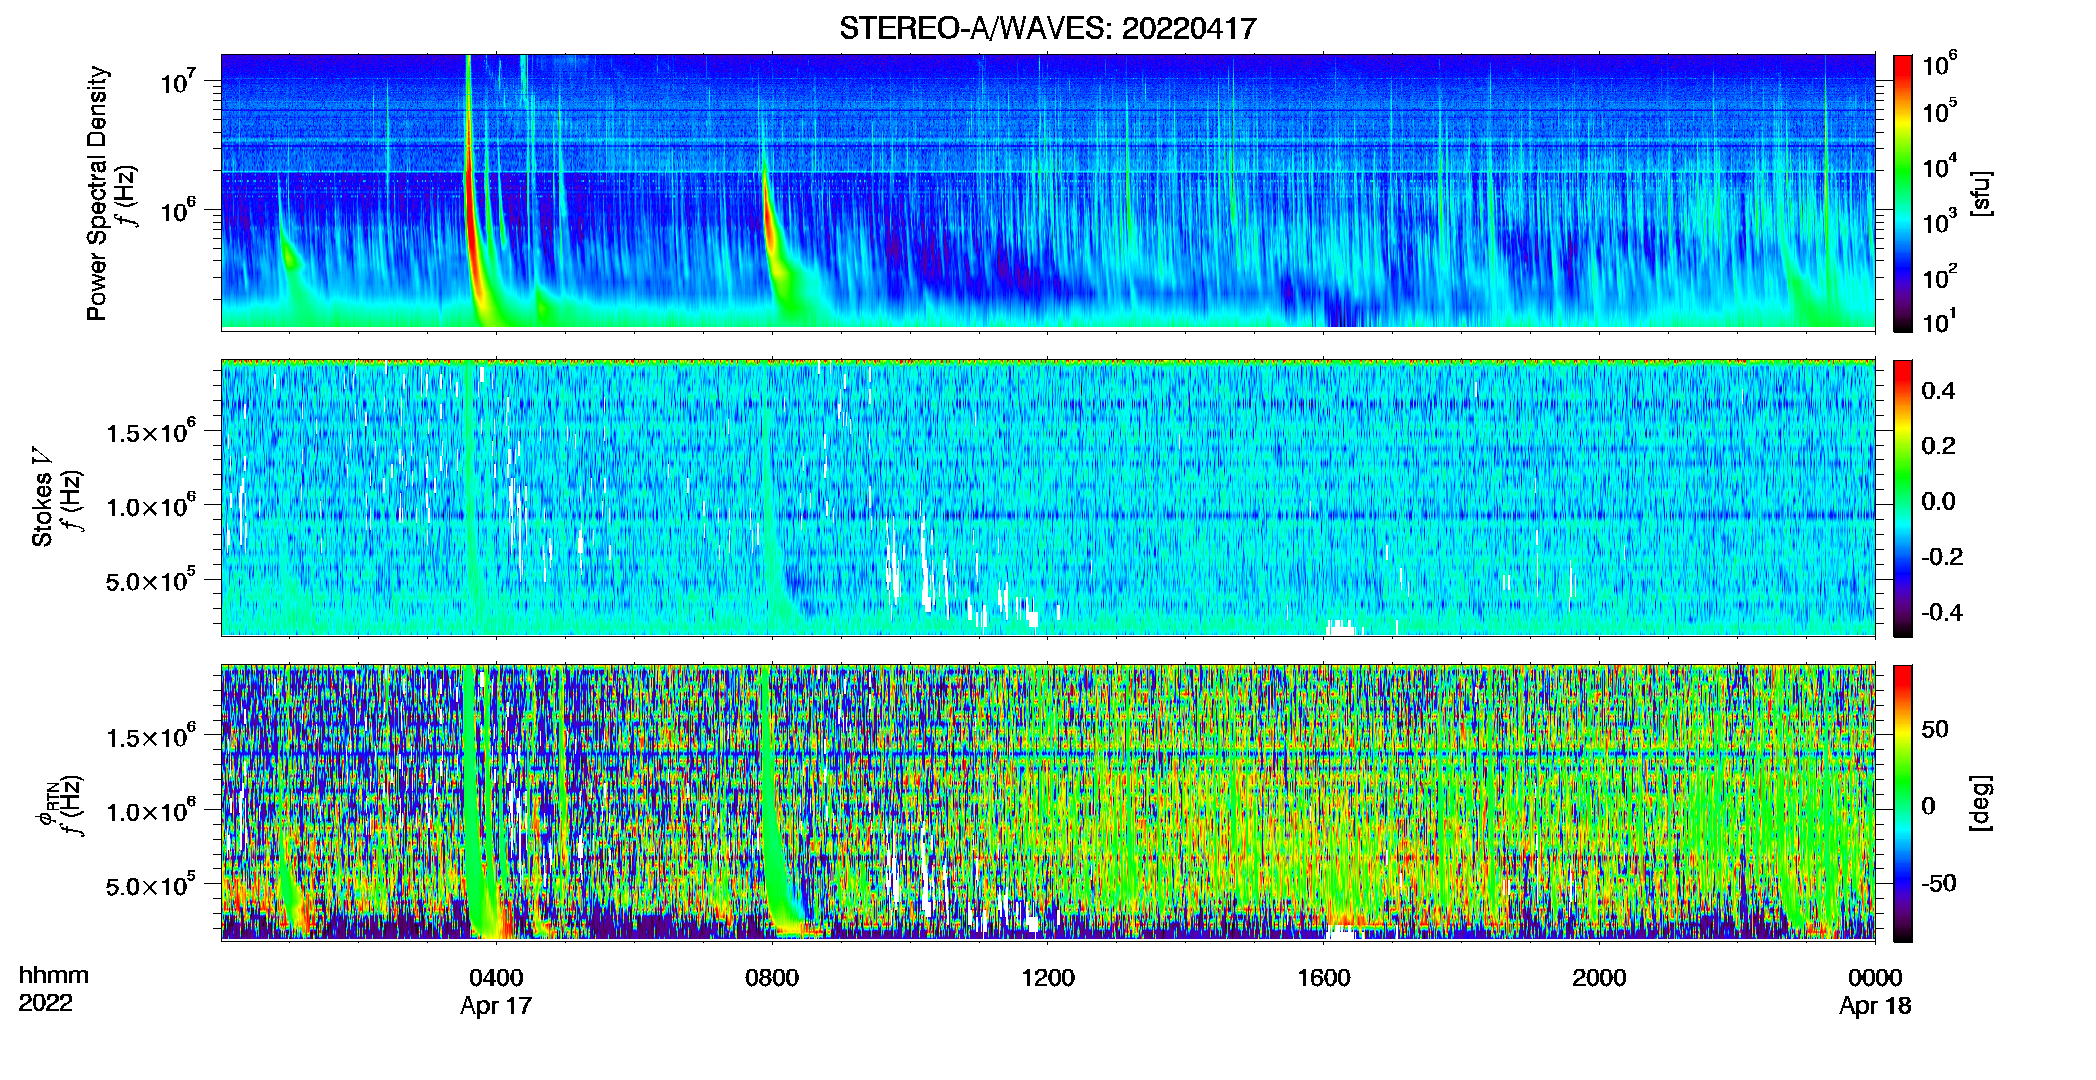The image size is (2096, 1080).
Task: Click the [sfu] unit label
Action: click(x=1981, y=194)
